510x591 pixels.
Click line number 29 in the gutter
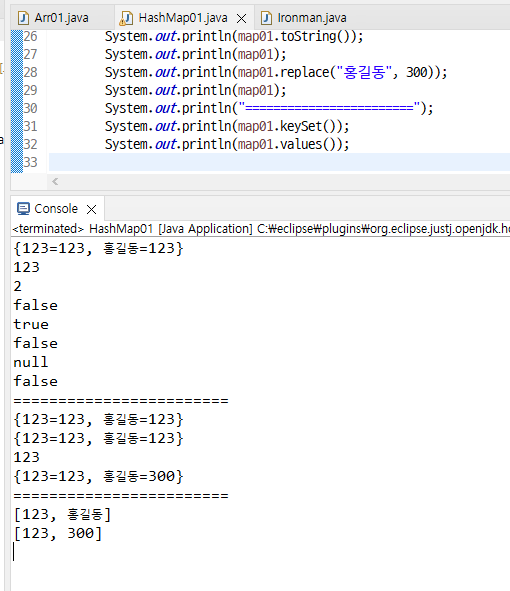click(x=30, y=90)
